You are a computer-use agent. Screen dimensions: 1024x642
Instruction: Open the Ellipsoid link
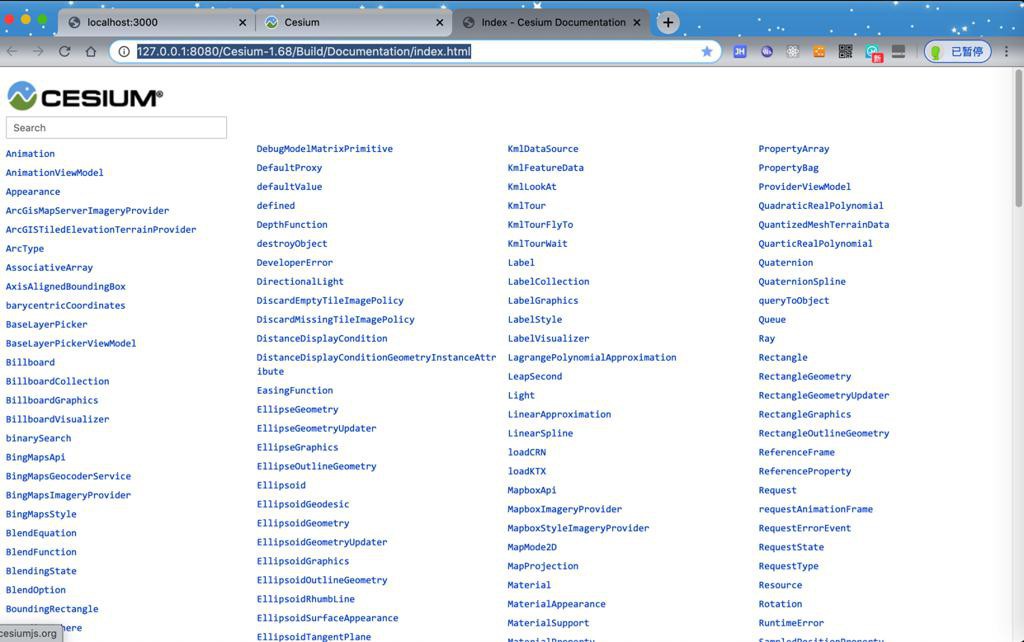pyautogui.click(x=281, y=485)
